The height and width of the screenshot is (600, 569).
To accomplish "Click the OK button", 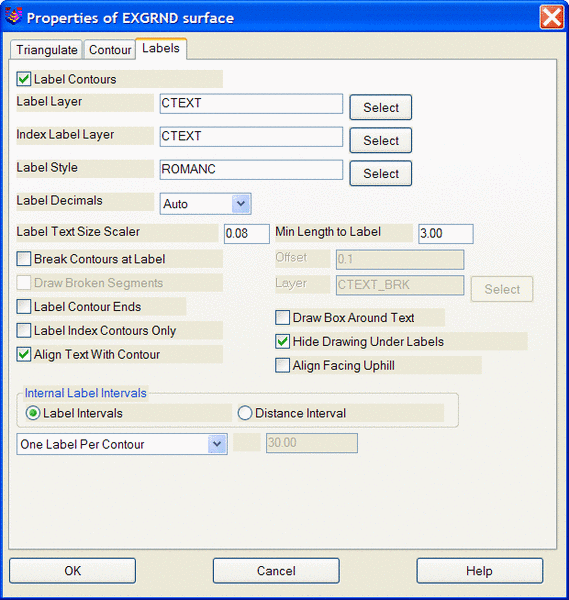I will tap(73, 571).
